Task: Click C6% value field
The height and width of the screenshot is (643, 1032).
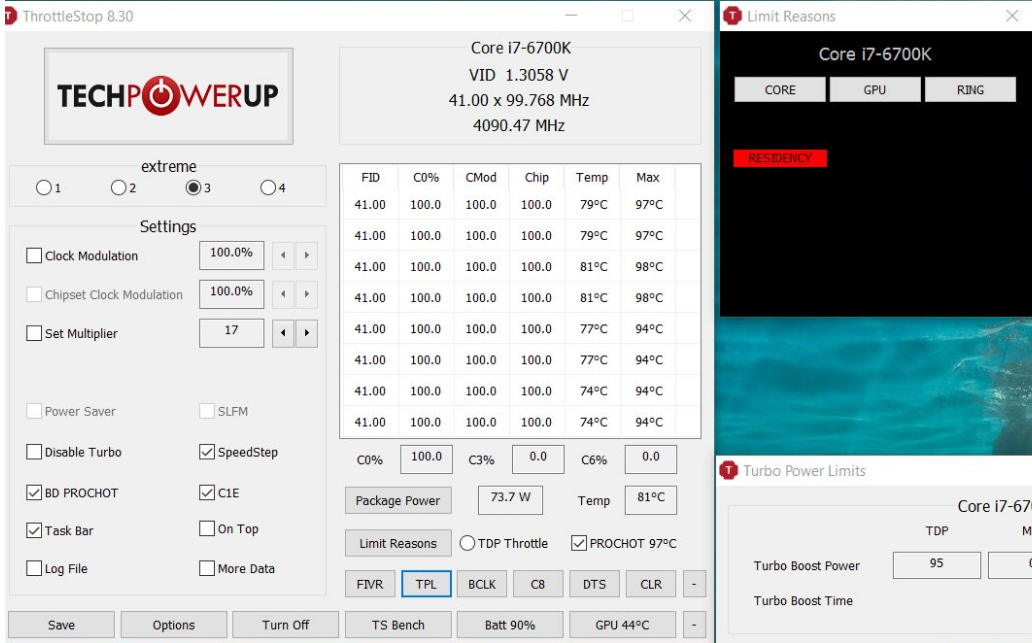Action: [x=650, y=459]
